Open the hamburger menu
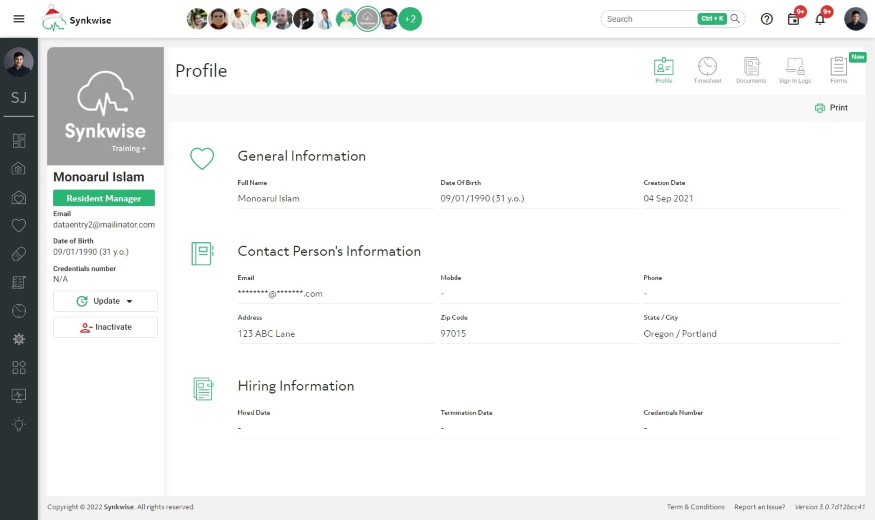 18,19
